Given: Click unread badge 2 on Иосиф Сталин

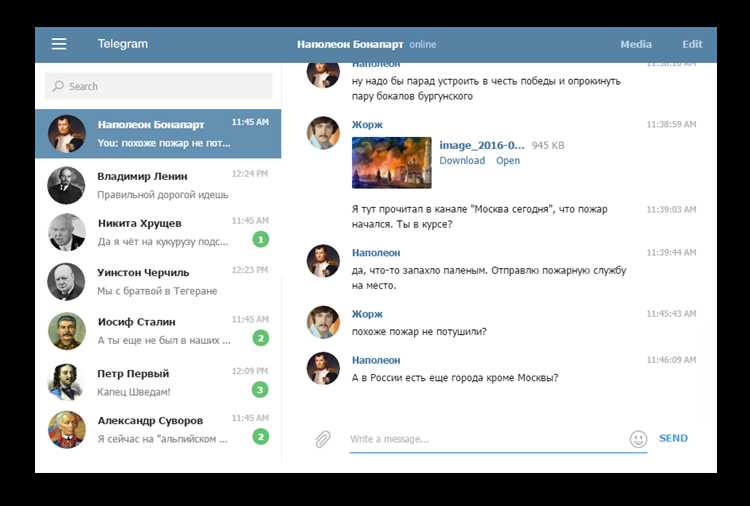Looking at the screenshot, I should (x=260, y=338).
